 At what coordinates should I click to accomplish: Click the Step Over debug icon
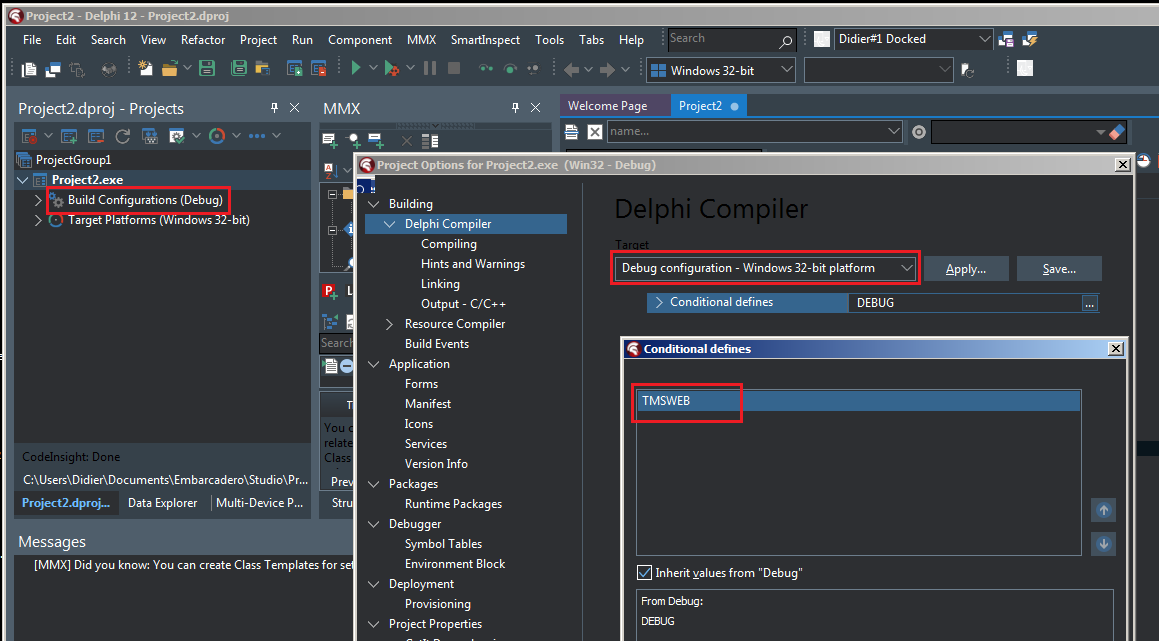[x=510, y=69]
